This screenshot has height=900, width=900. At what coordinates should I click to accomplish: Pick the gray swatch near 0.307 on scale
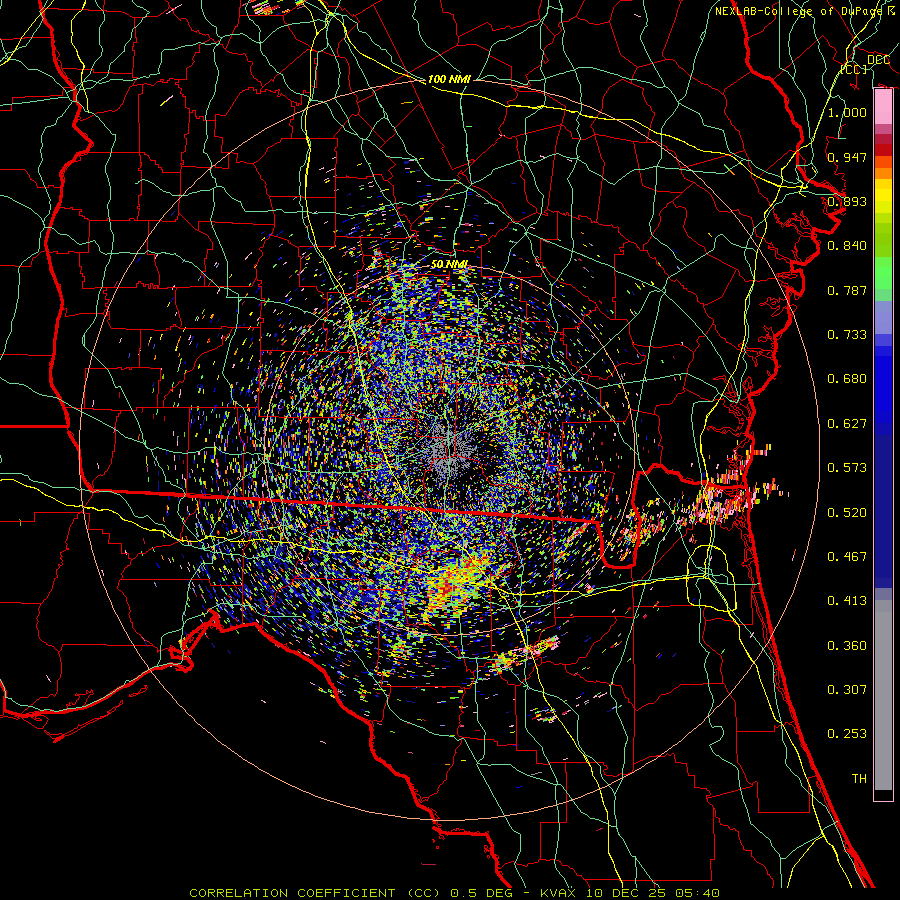tap(883, 695)
